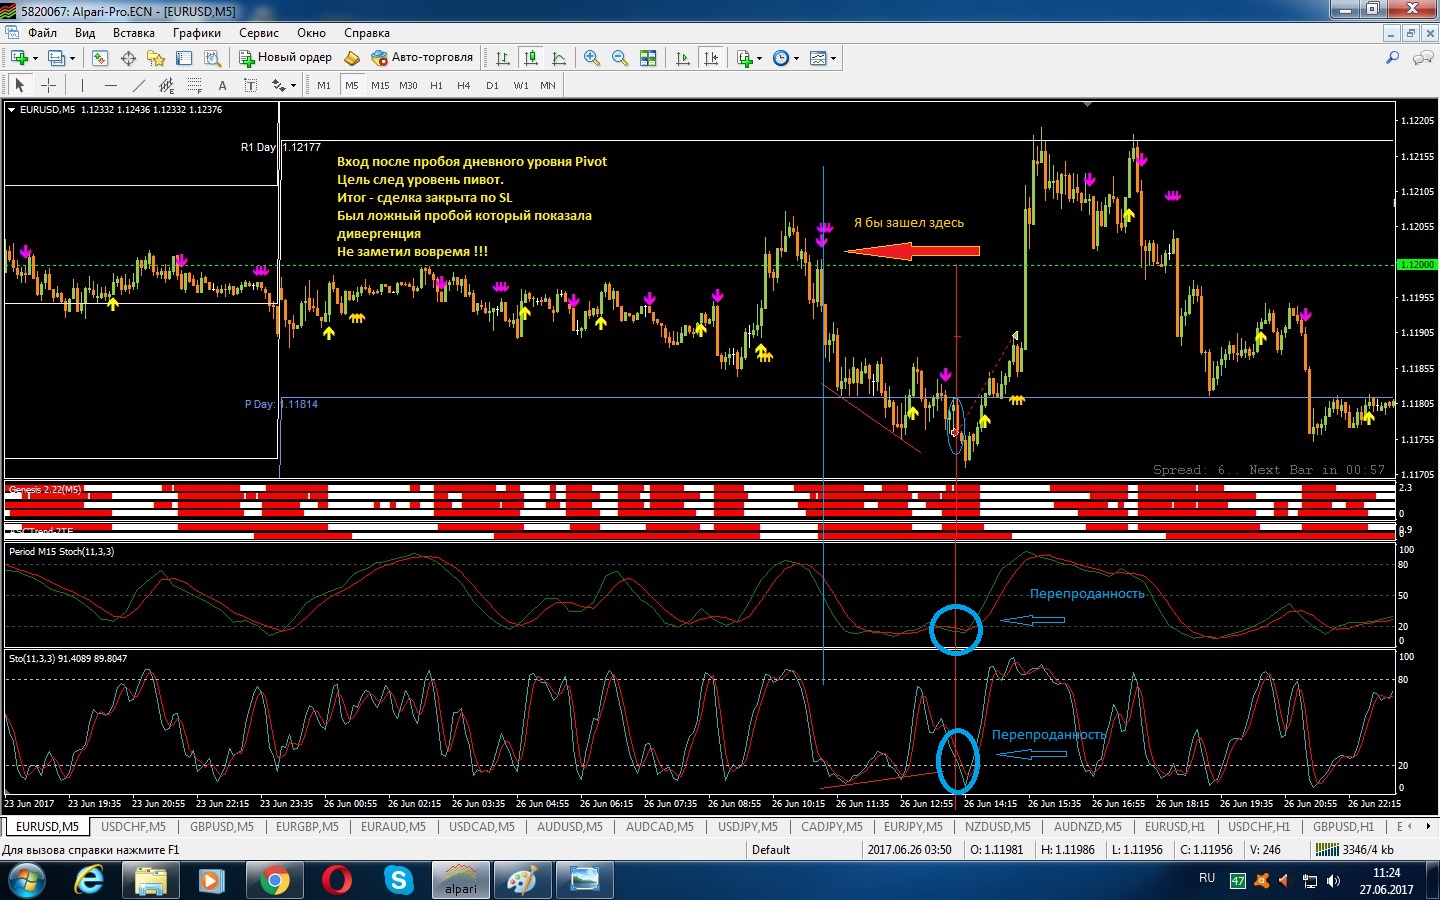Open the periodicity clock dropdown
1440x900 pixels.
click(x=786, y=58)
